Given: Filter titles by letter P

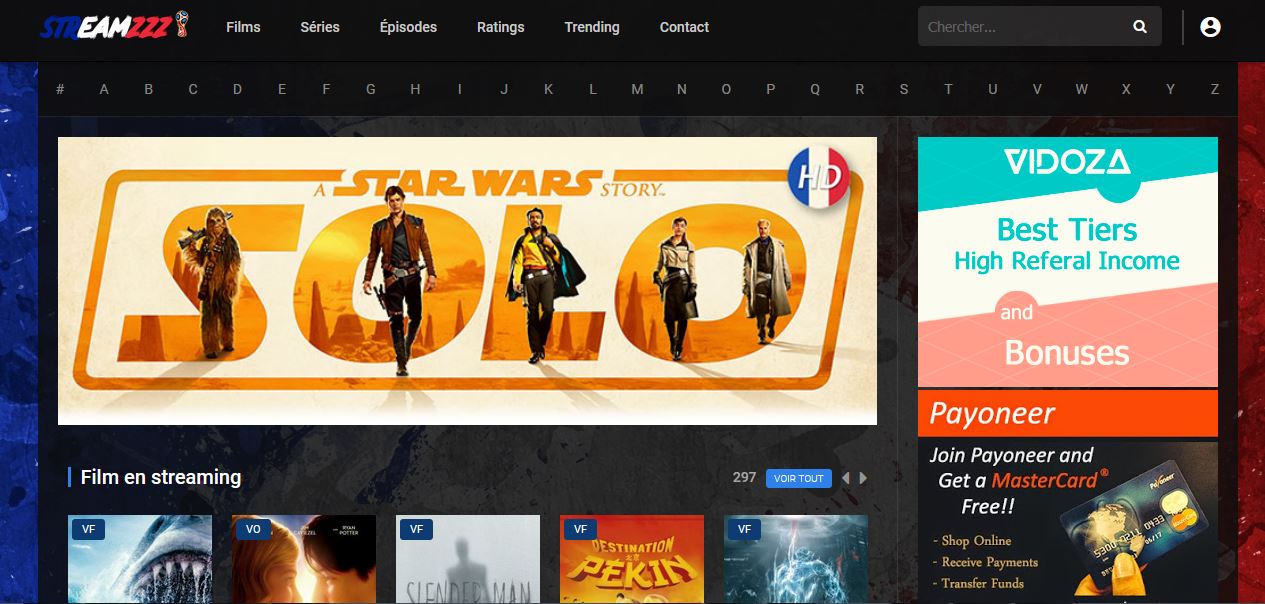Looking at the screenshot, I should tap(771, 89).
